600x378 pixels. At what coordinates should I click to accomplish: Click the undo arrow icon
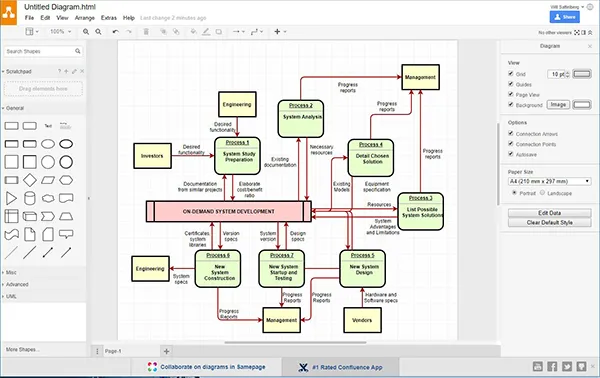(x=116, y=32)
